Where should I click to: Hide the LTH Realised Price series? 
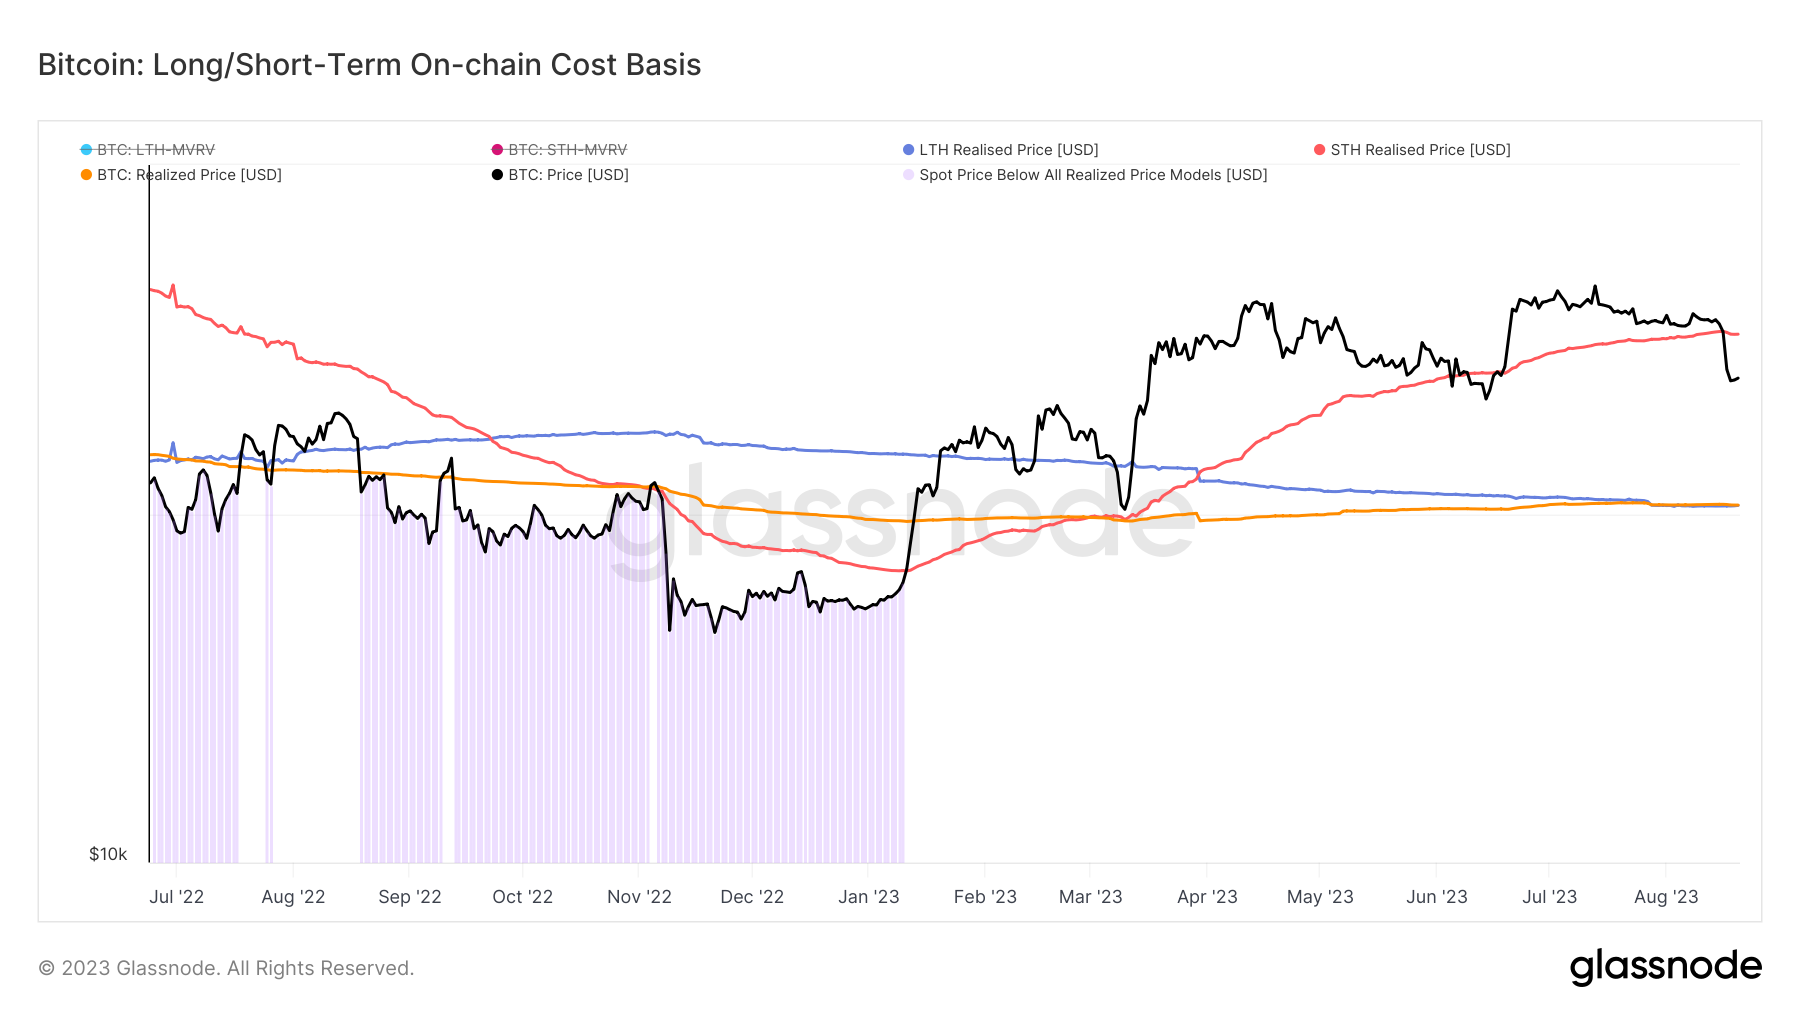pyautogui.click(x=1008, y=150)
